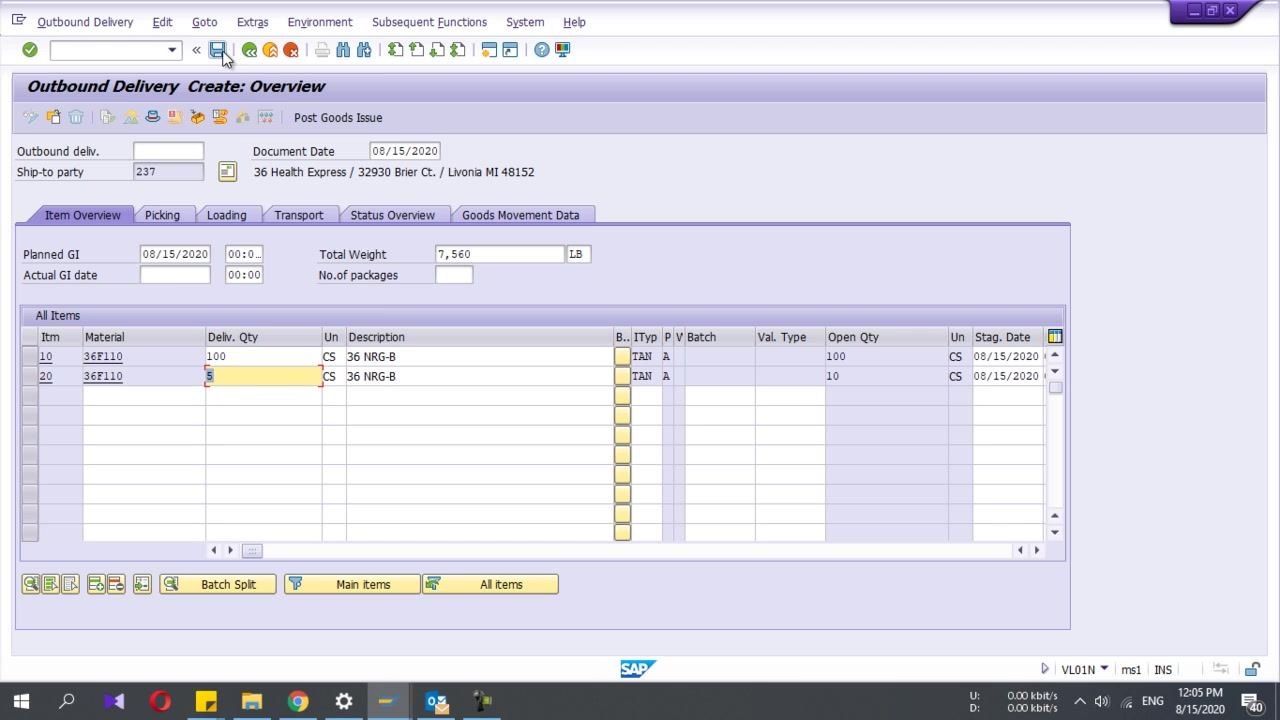Click the Delete Item icon below table
1280x720 pixels.
(116, 584)
